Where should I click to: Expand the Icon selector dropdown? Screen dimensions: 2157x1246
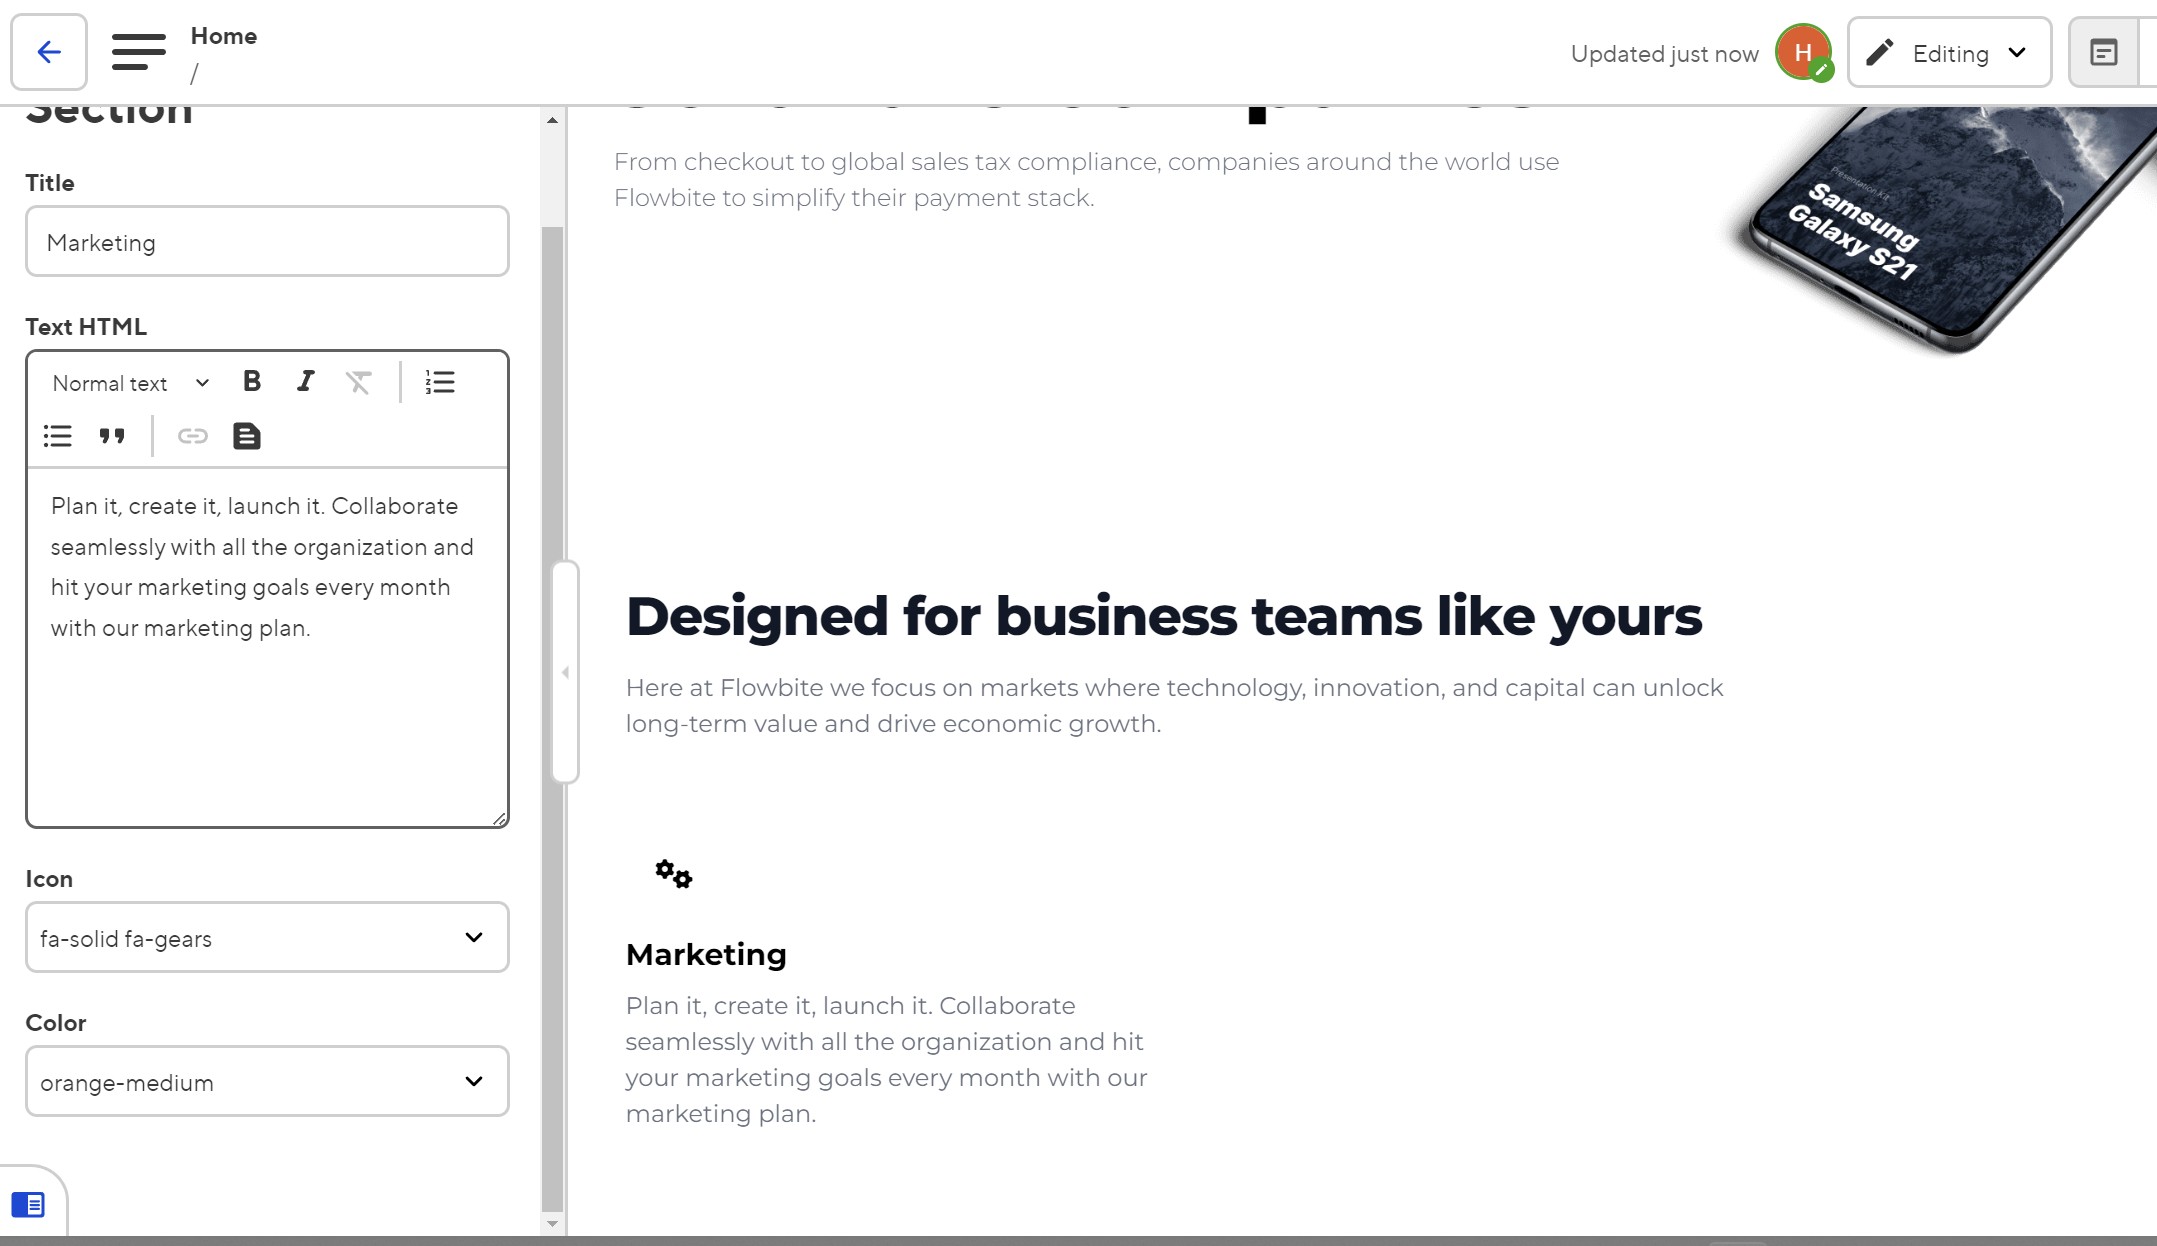474,936
